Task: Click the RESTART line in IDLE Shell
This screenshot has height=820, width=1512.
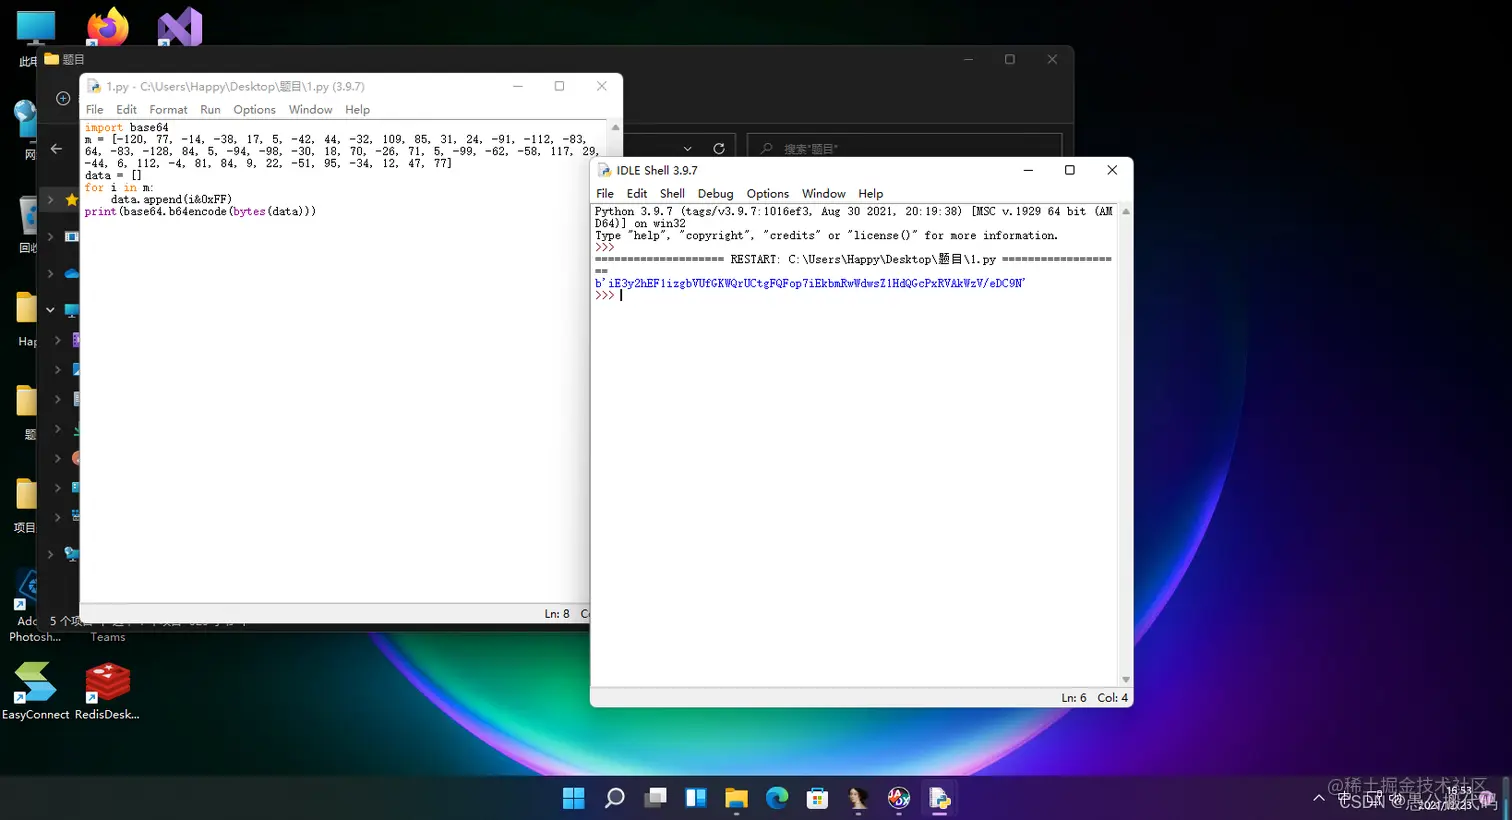Action: [x=853, y=259]
